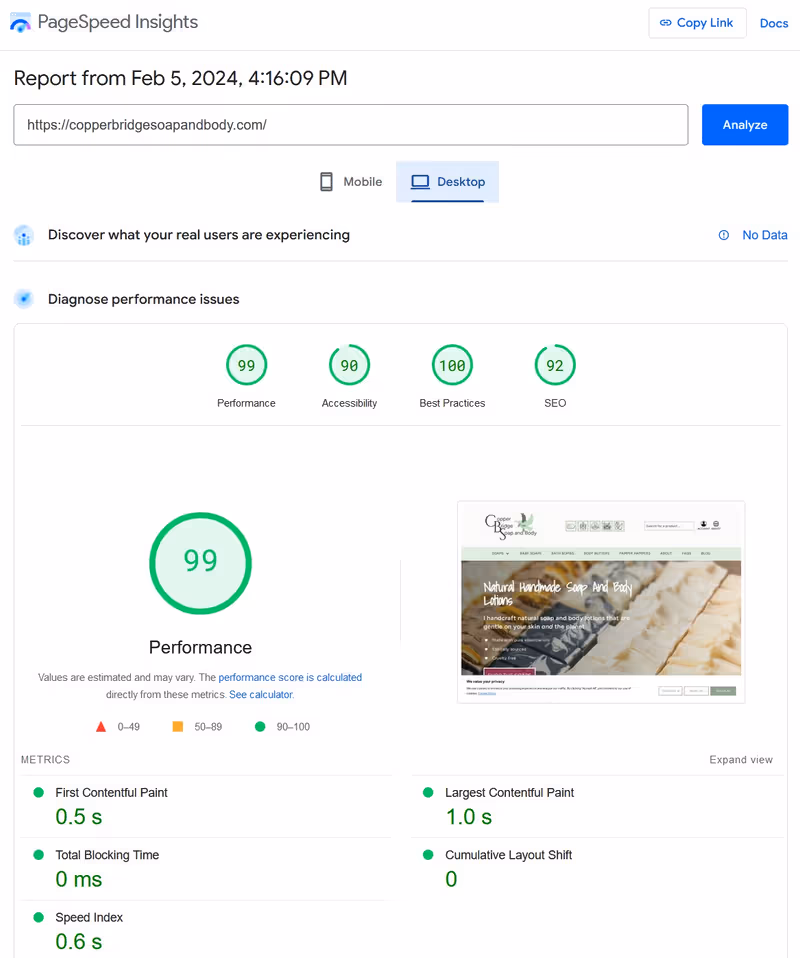Click the Diagnose performance issues icon

pos(24,299)
